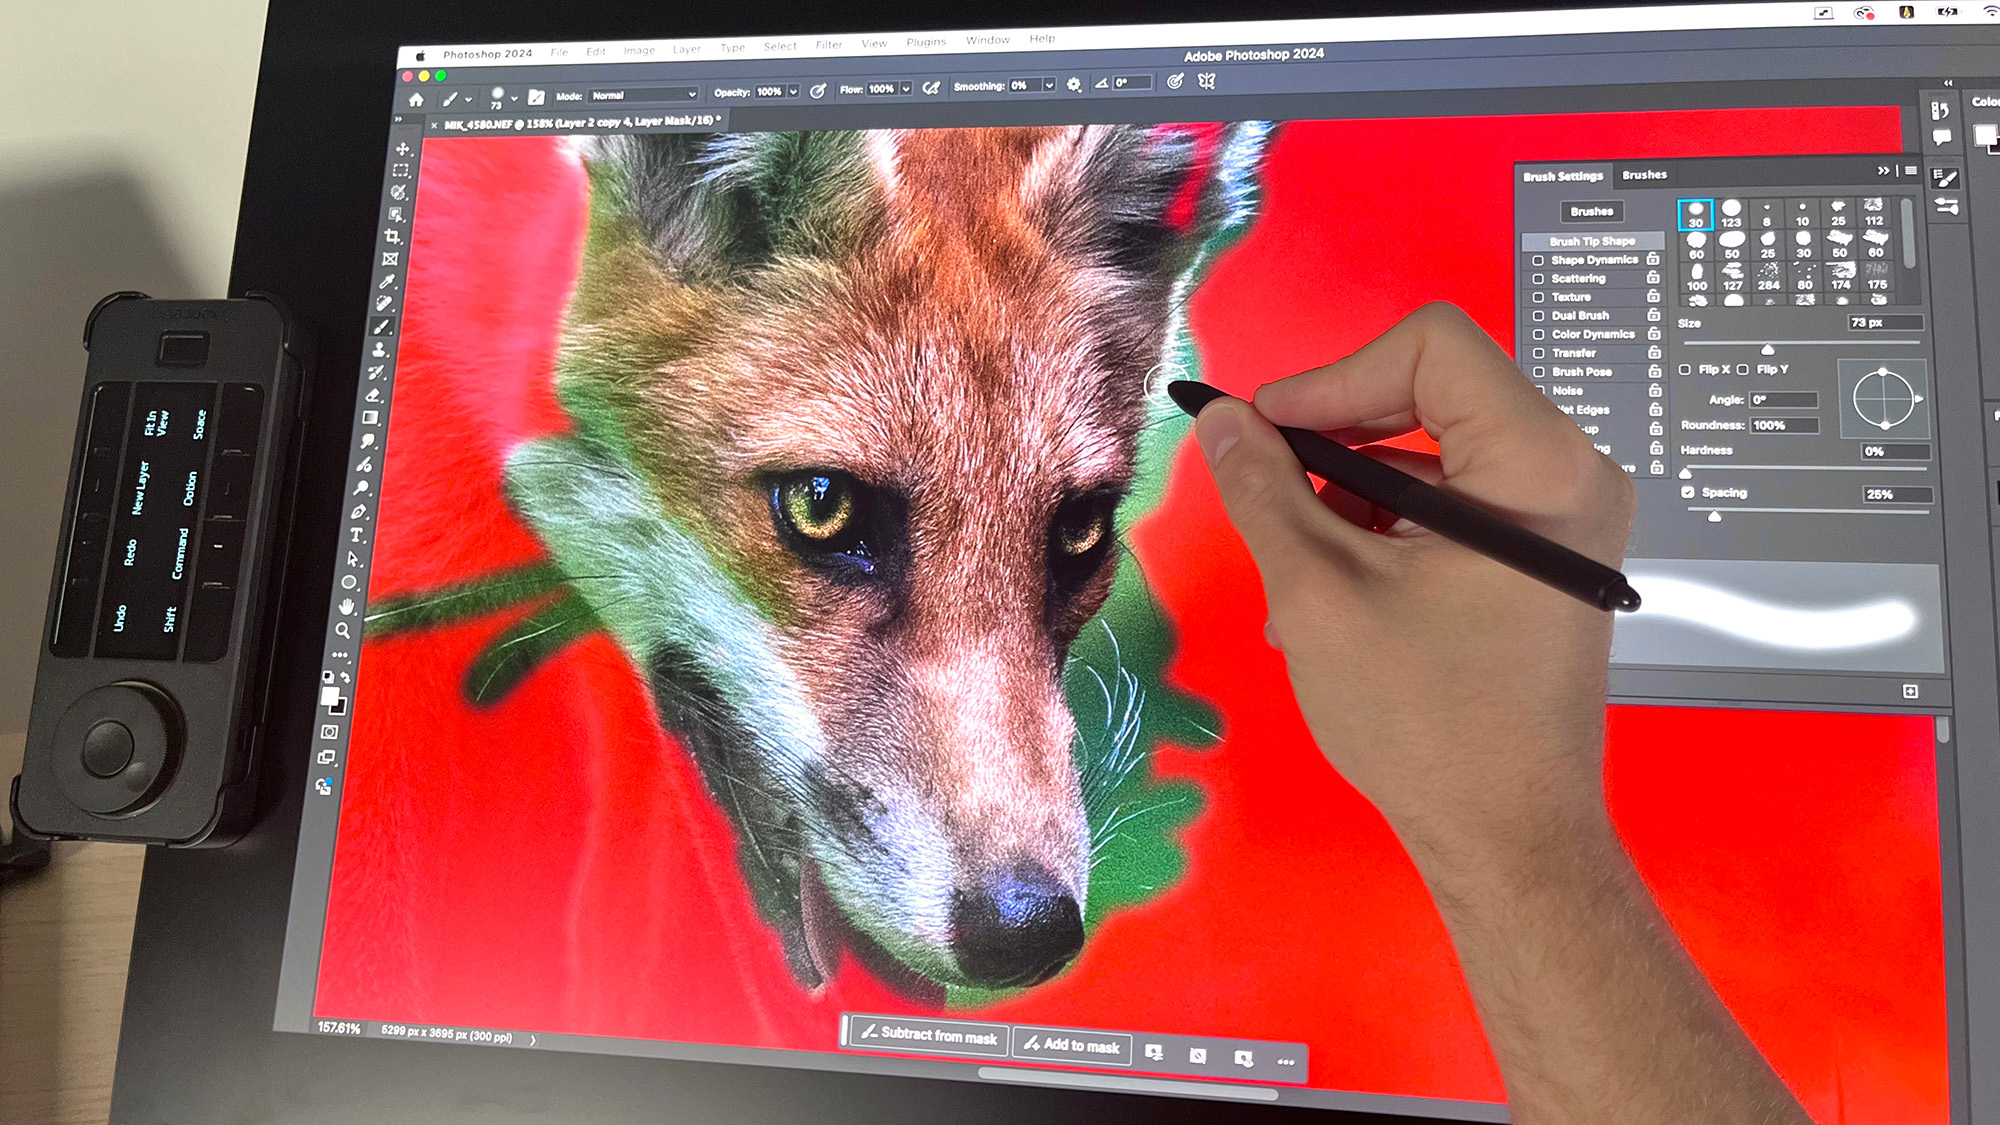Open the brush preset picker dropdown
Viewport: 2000px width, 1125px height.
514,98
